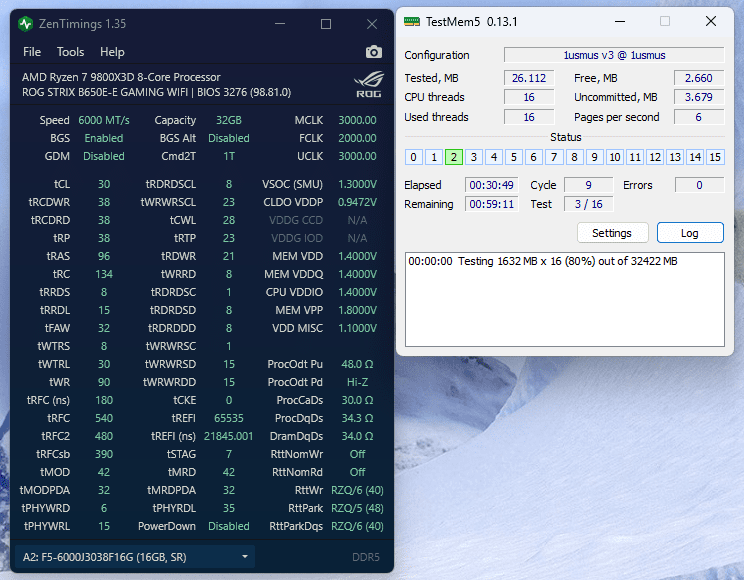
Task: Open the Tools menu in ZenTimings
Action: 70,52
